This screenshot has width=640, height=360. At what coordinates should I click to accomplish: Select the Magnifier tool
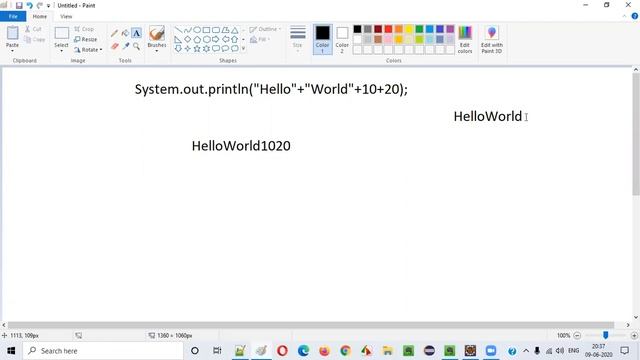(x=136, y=46)
